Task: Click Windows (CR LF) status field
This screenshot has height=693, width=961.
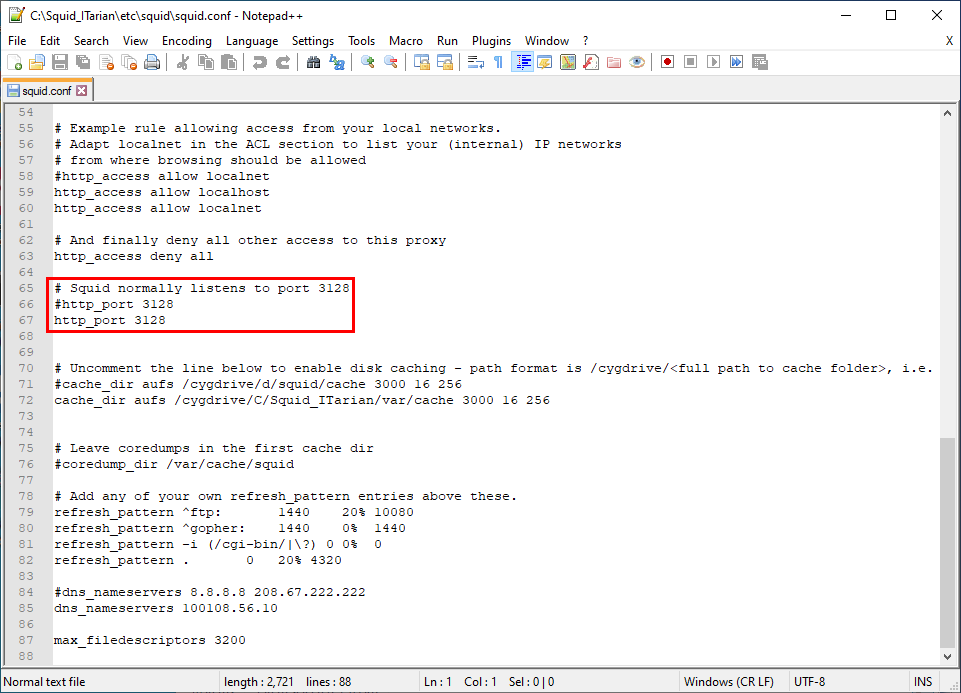Action: point(729,681)
